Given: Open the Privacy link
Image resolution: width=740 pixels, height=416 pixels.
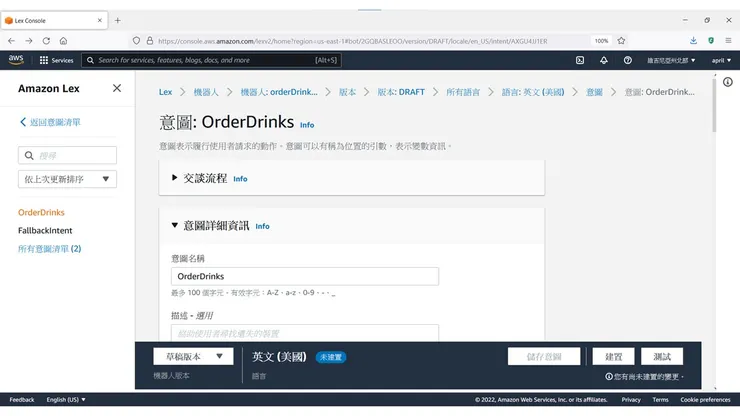Looking at the screenshot, I should pos(631,399).
